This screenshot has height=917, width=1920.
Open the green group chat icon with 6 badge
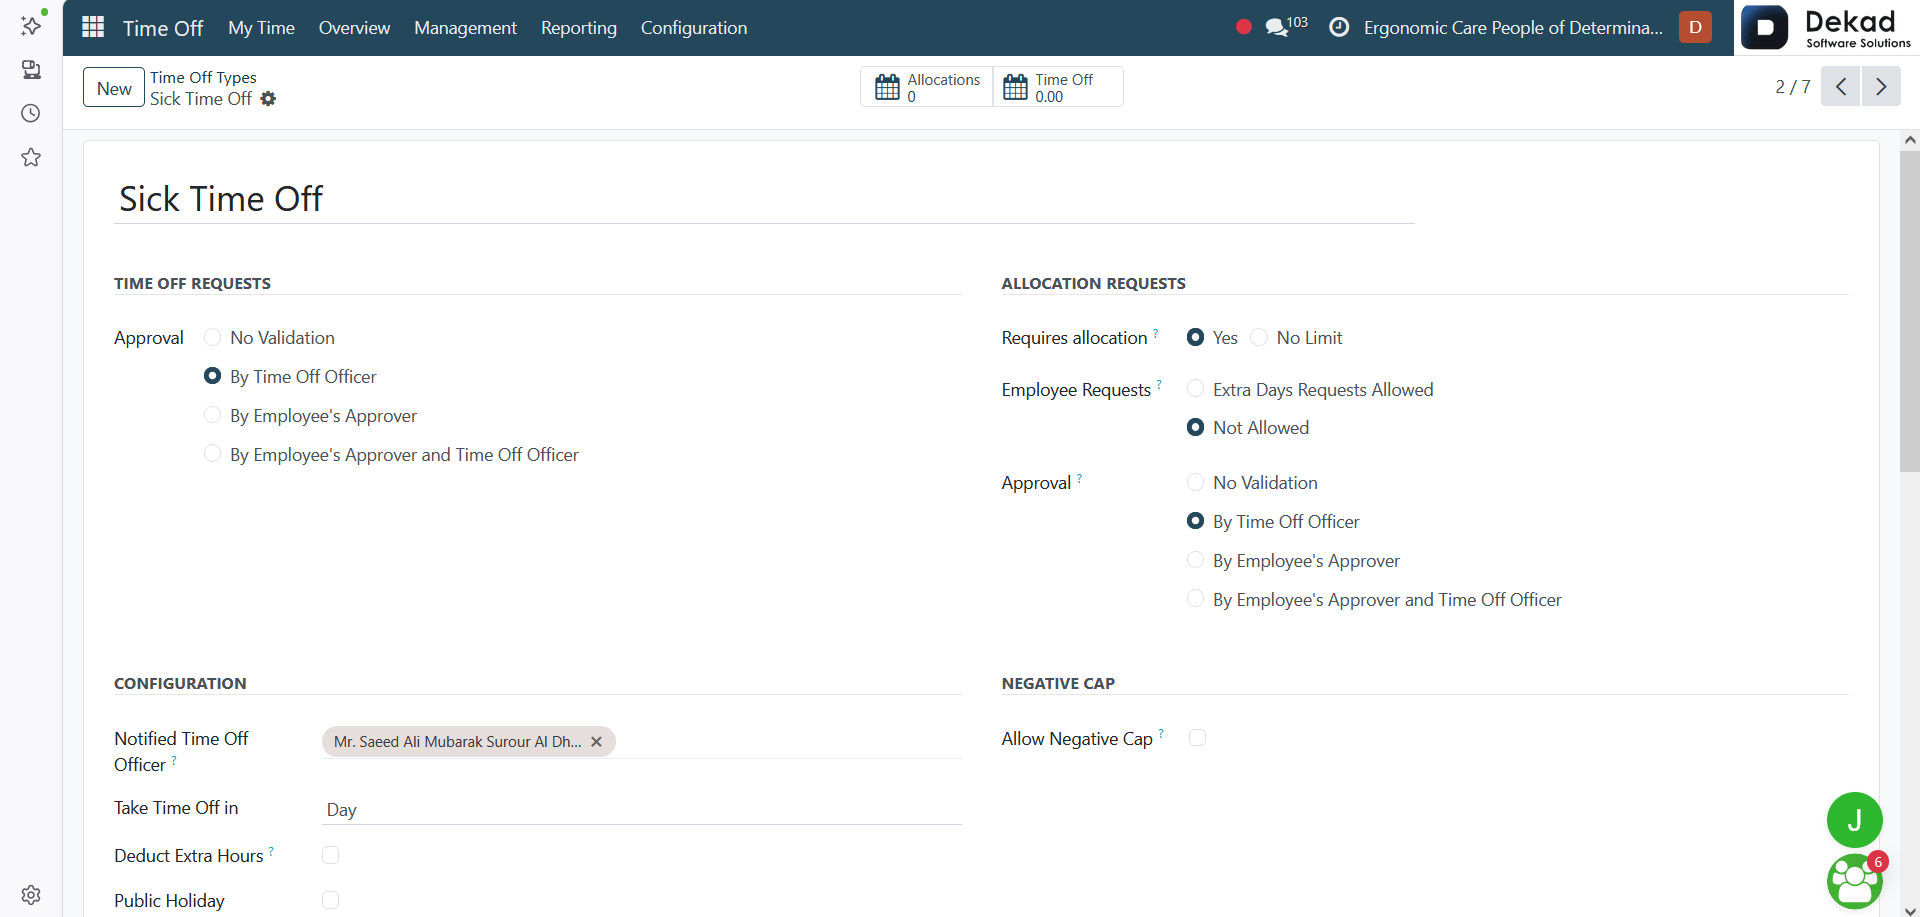click(1855, 881)
